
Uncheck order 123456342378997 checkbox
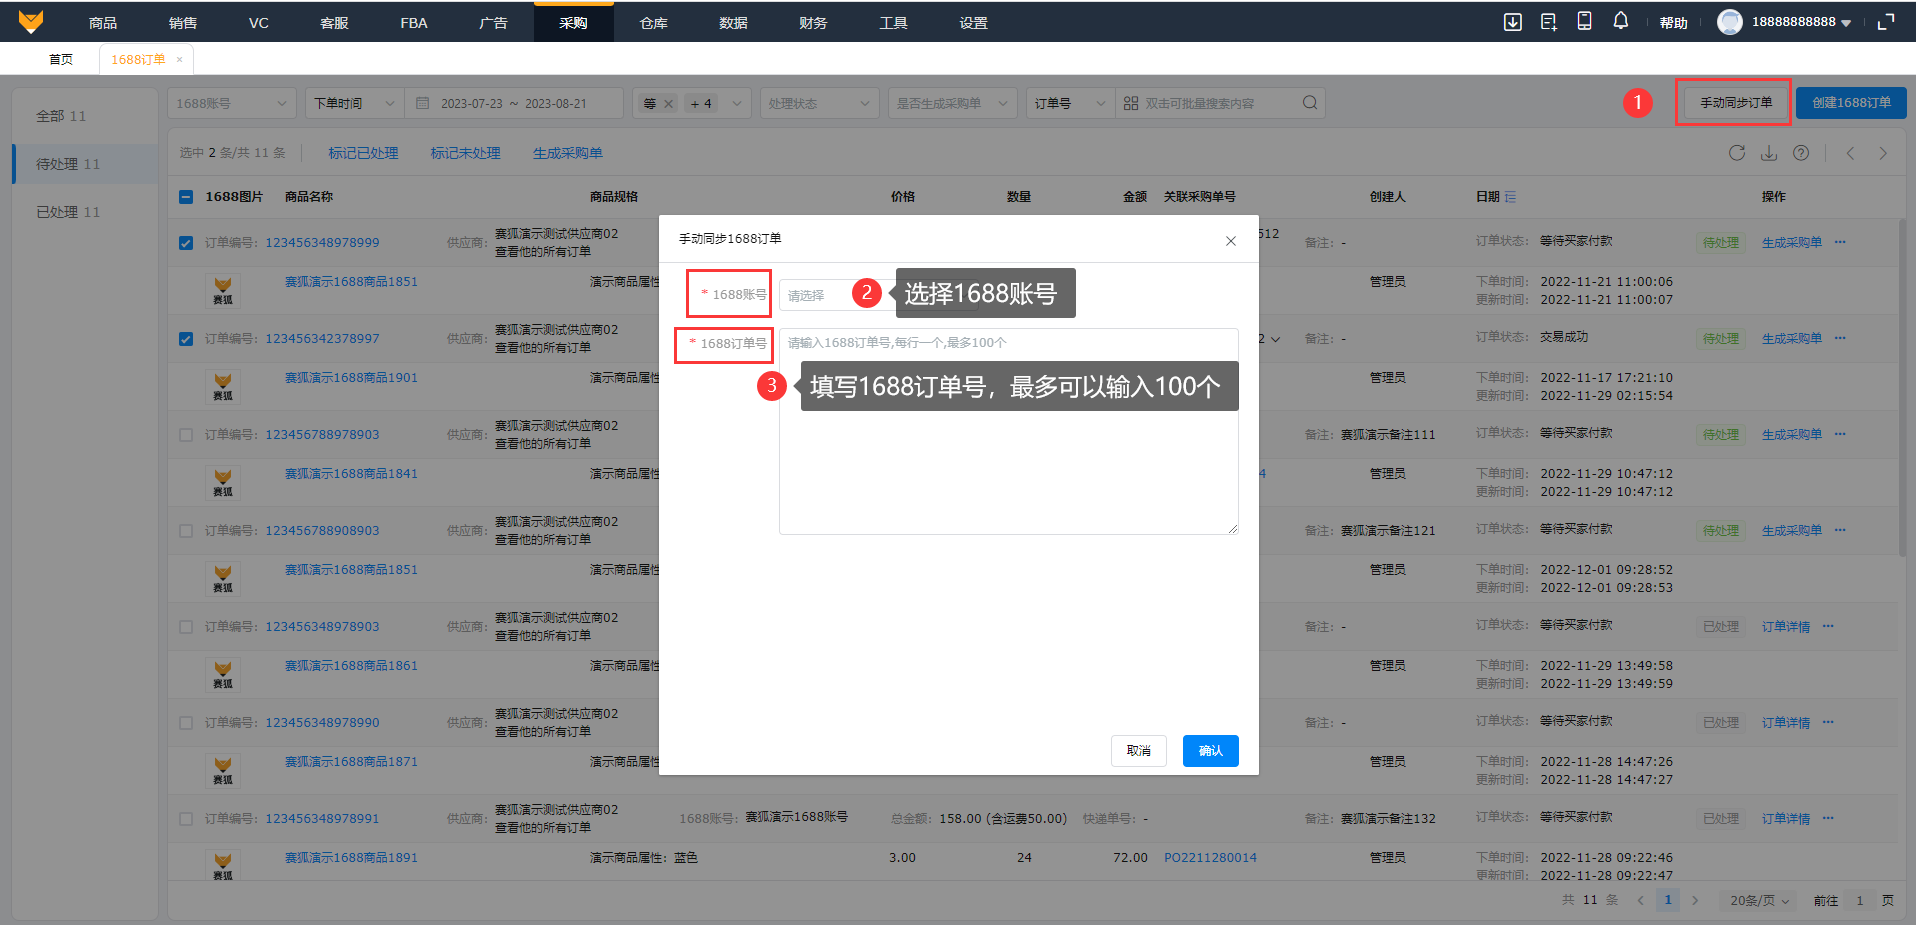coord(186,338)
